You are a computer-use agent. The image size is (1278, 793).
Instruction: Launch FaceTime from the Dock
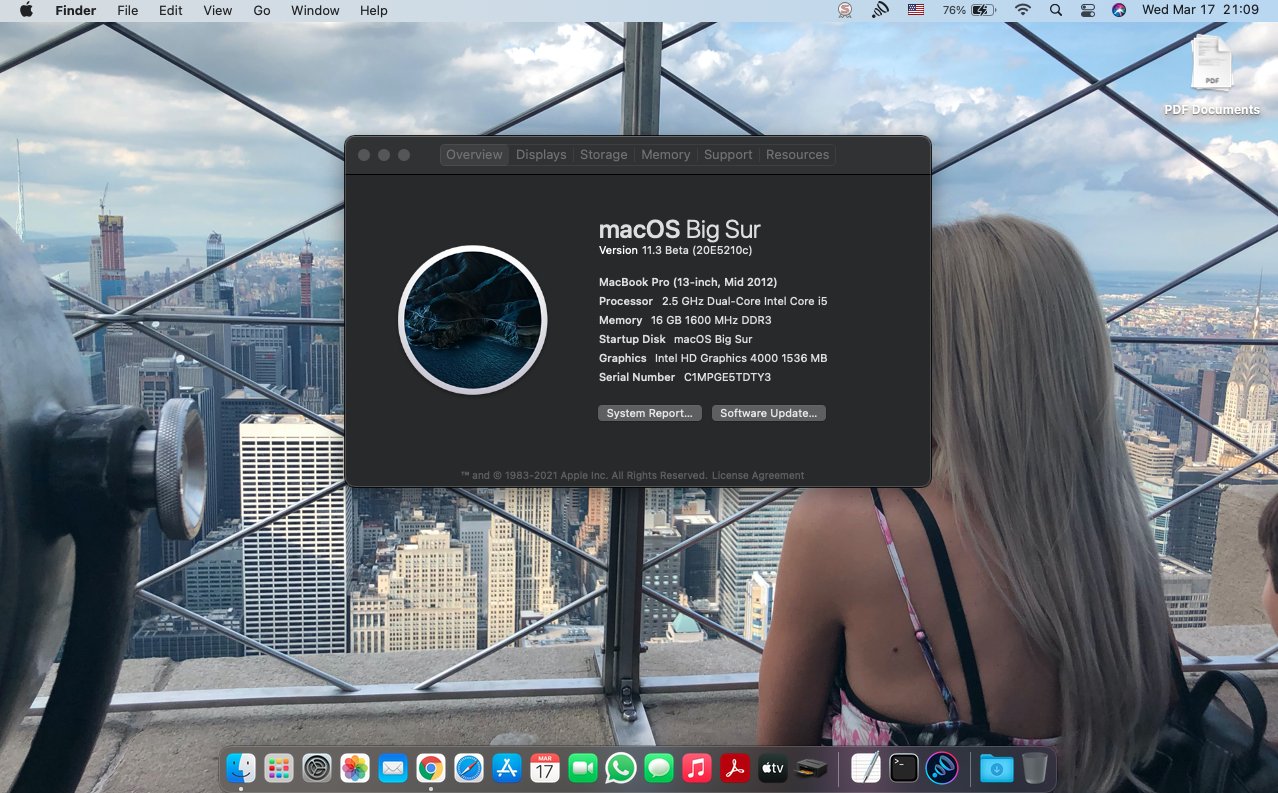point(583,768)
